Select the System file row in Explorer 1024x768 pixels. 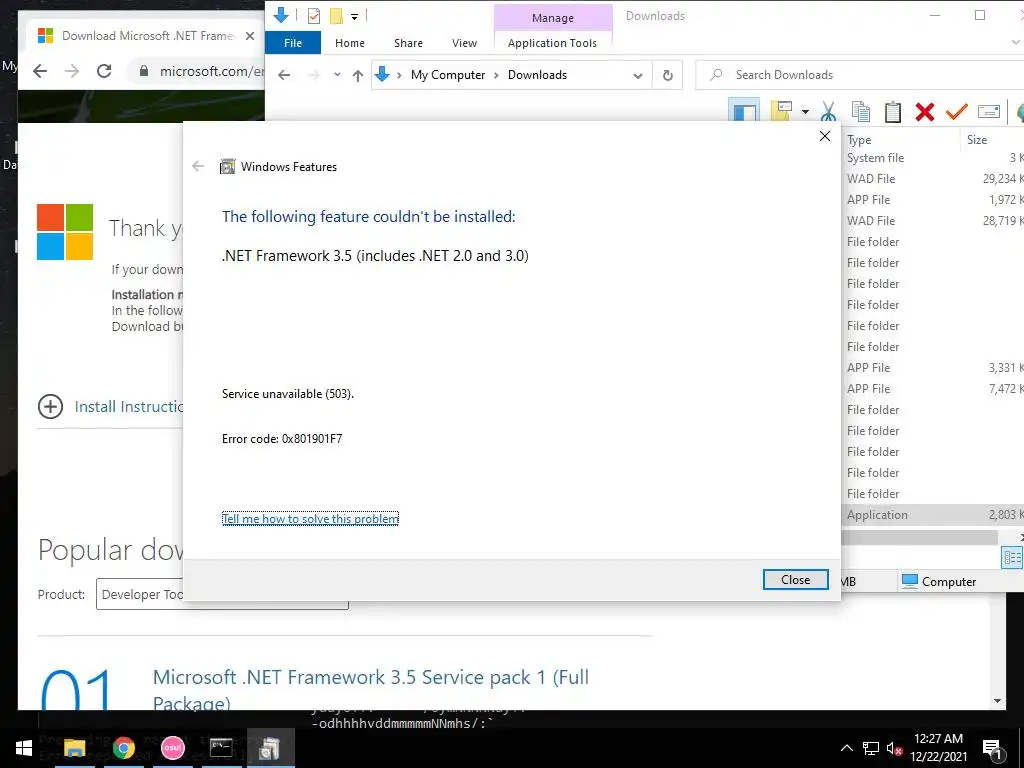point(933,158)
